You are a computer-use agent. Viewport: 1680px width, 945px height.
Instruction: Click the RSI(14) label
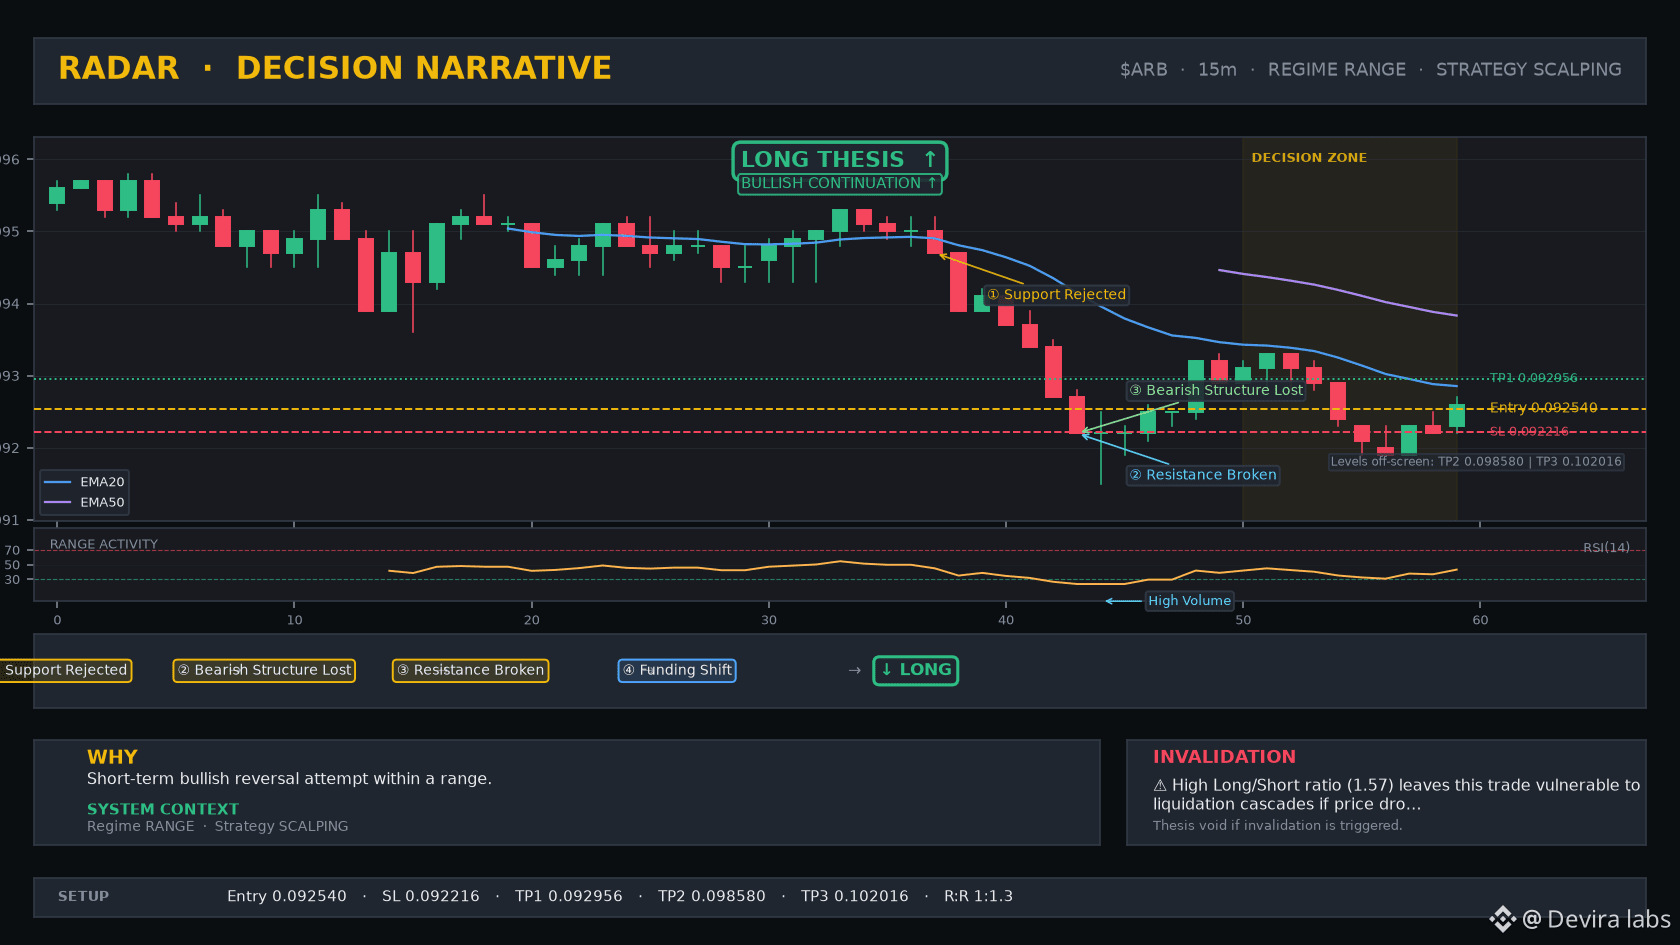click(1606, 547)
